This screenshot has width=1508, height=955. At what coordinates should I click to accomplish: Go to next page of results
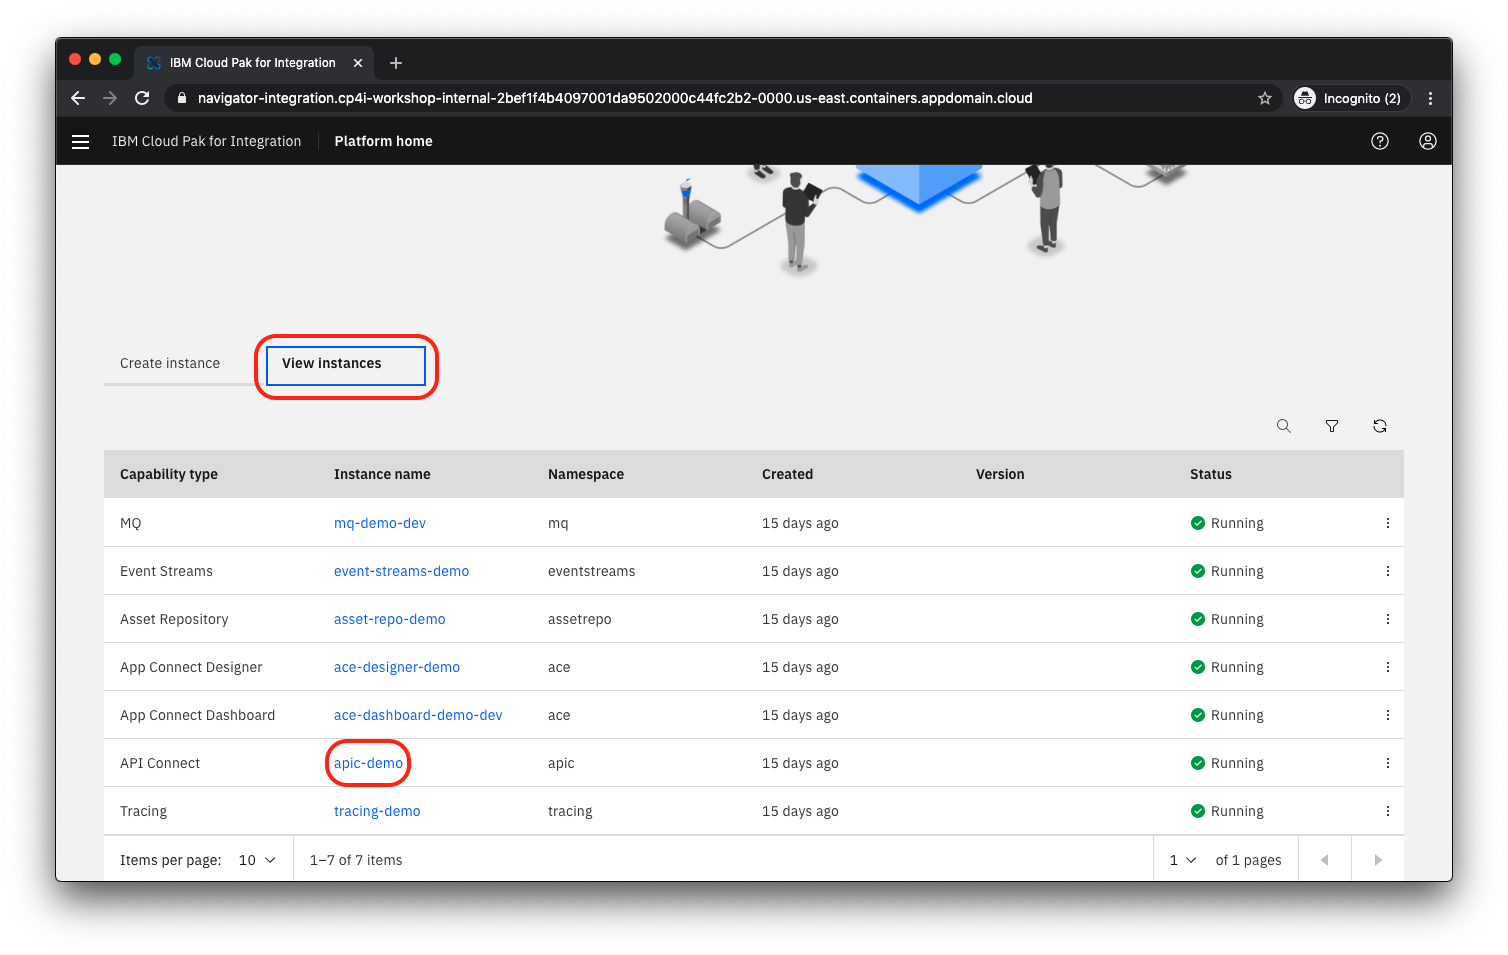(1378, 860)
